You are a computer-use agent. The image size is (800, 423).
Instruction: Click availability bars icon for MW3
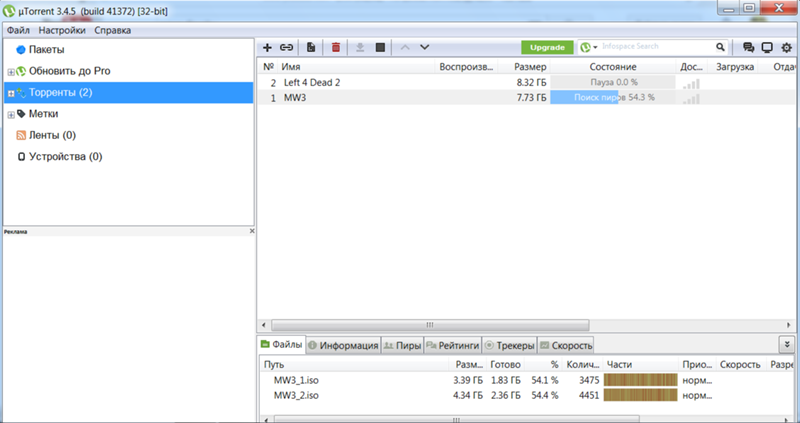click(691, 98)
